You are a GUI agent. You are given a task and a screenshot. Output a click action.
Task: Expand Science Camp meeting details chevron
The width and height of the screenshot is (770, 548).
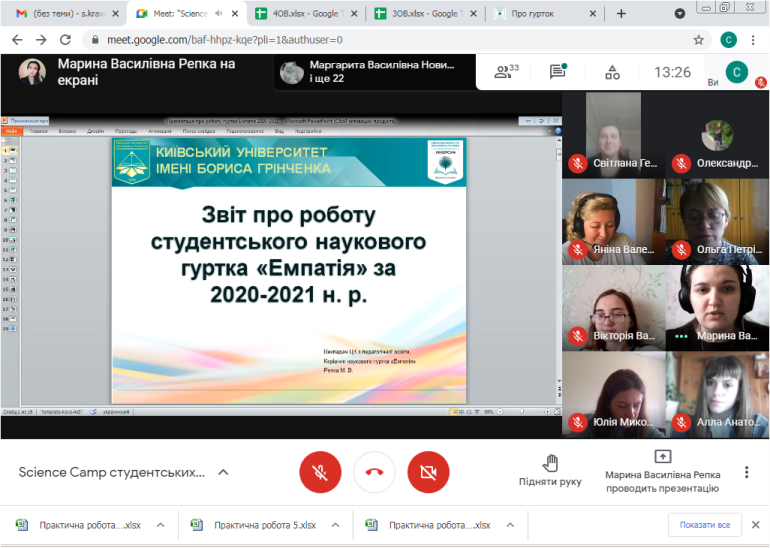tap(223, 472)
